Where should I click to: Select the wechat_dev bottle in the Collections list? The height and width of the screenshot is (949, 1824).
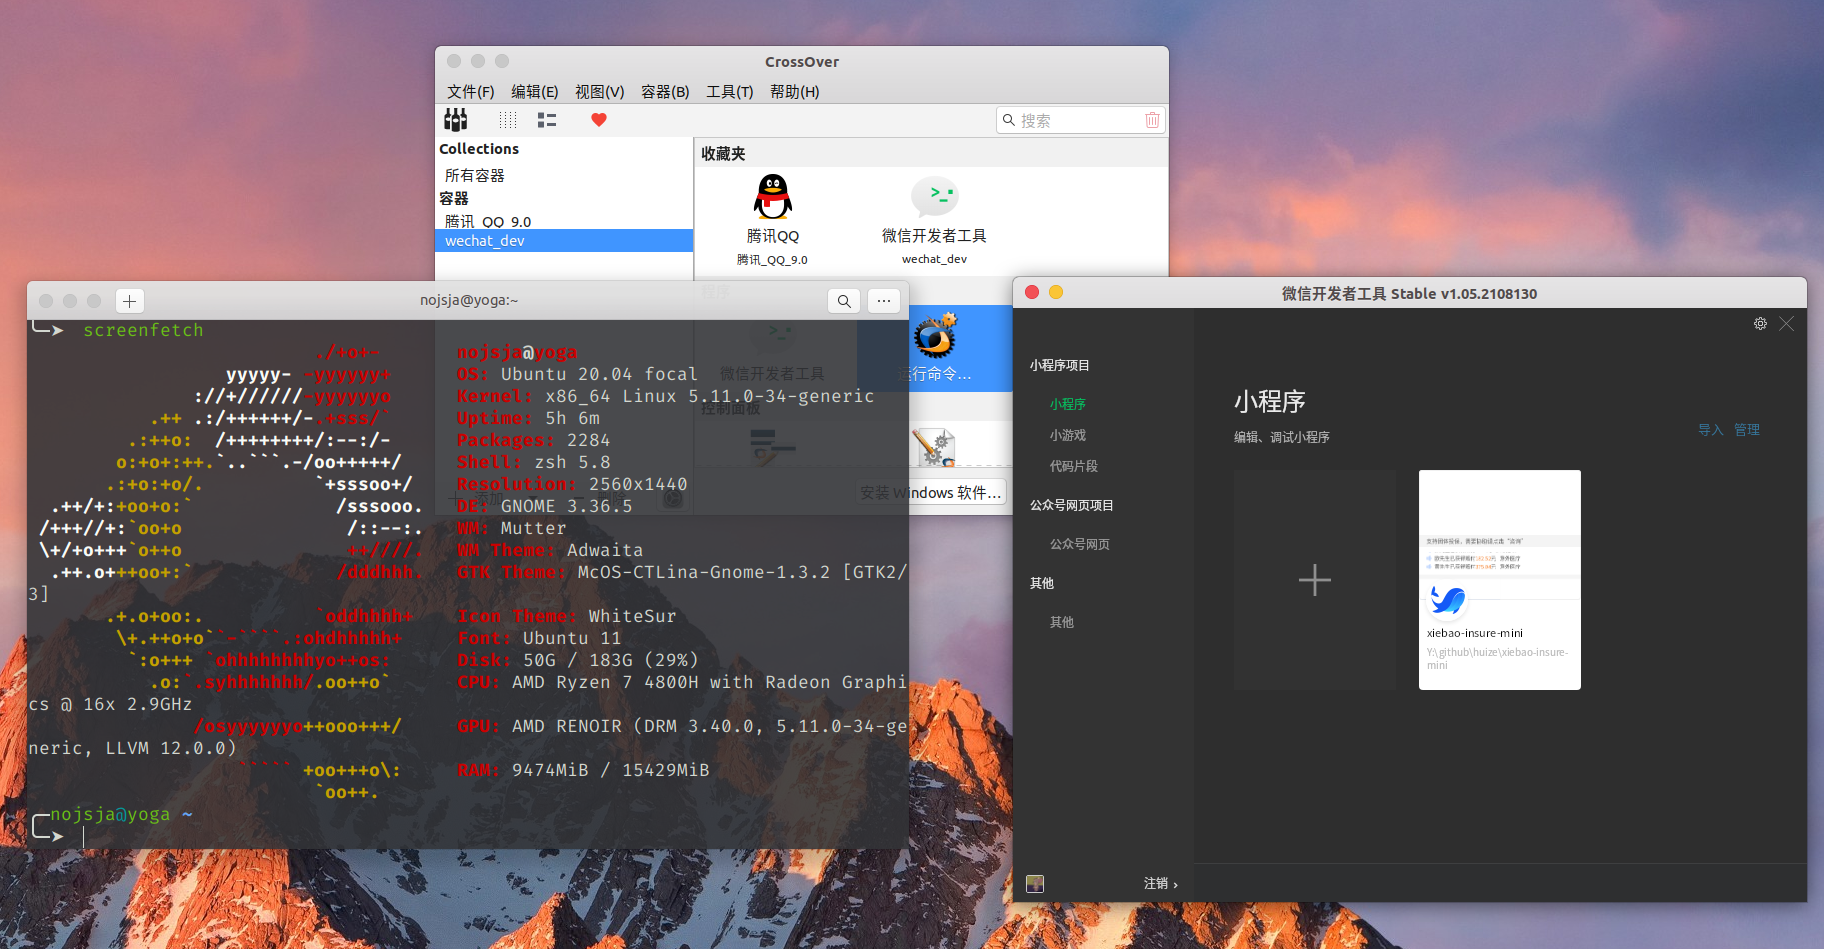(x=485, y=240)
